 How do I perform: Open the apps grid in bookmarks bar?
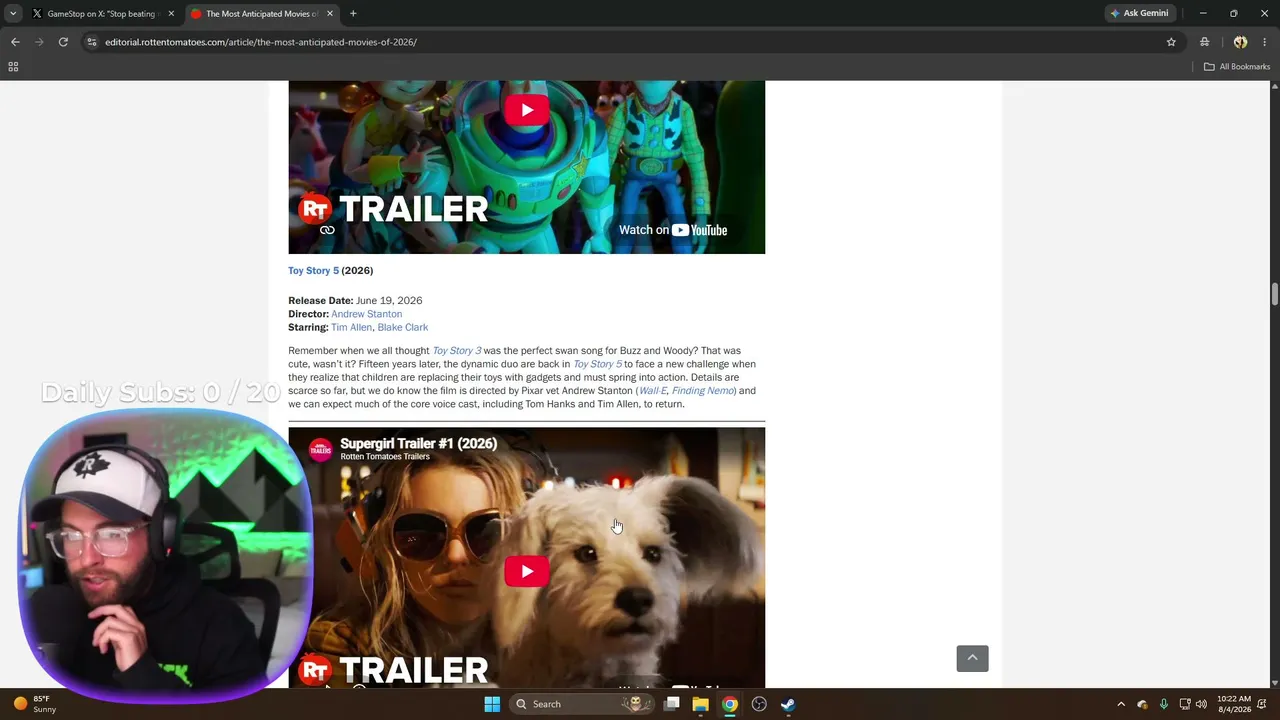tap(13, 67)
